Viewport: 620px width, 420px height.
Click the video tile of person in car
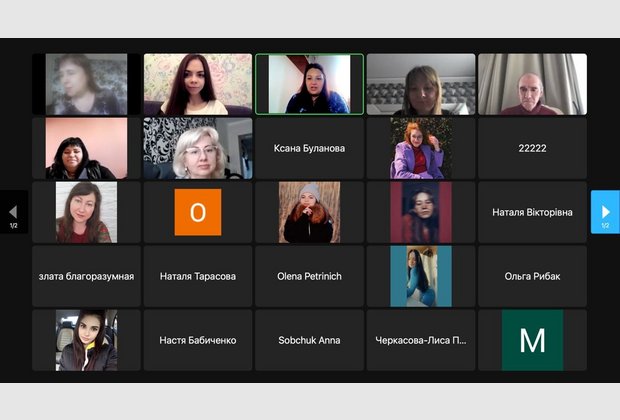[x=86, y=340]
